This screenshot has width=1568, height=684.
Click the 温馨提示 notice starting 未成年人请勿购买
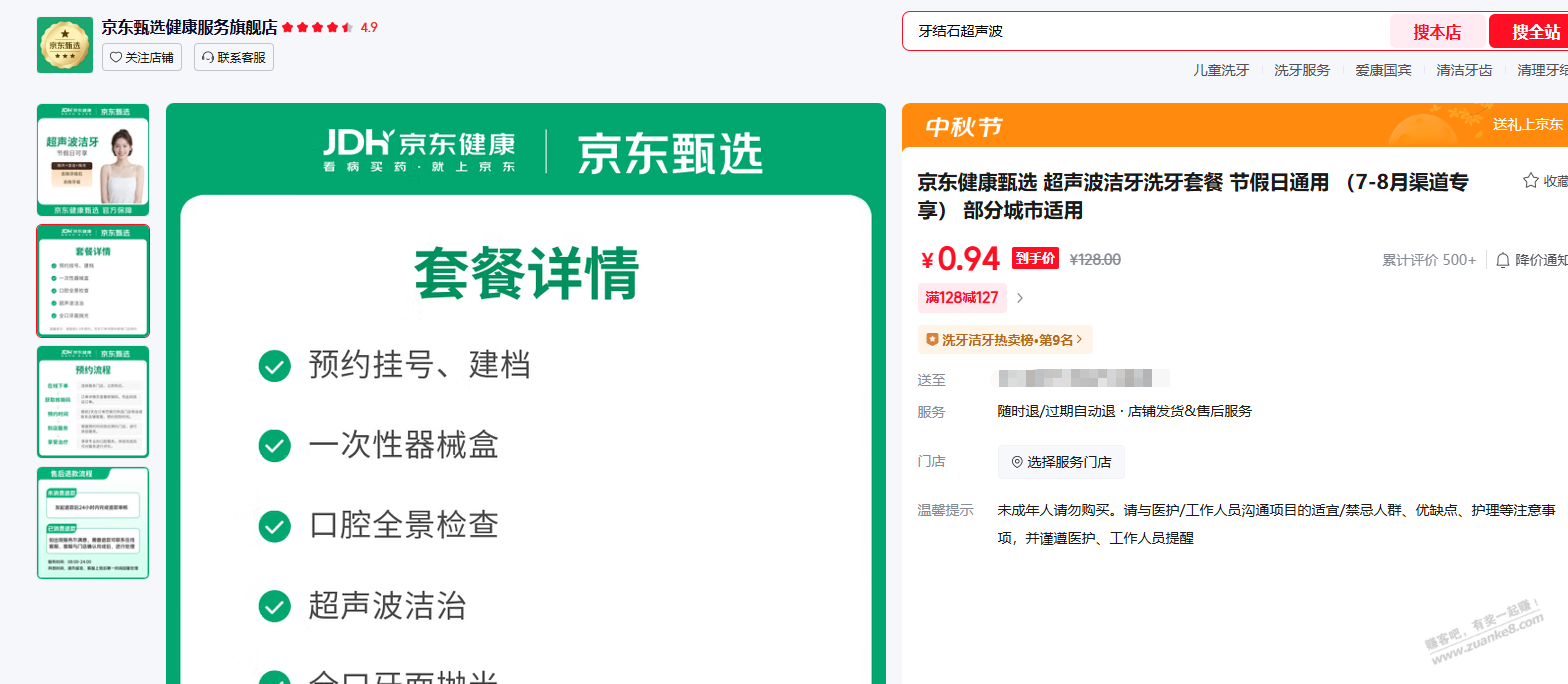click(1276, 524)
